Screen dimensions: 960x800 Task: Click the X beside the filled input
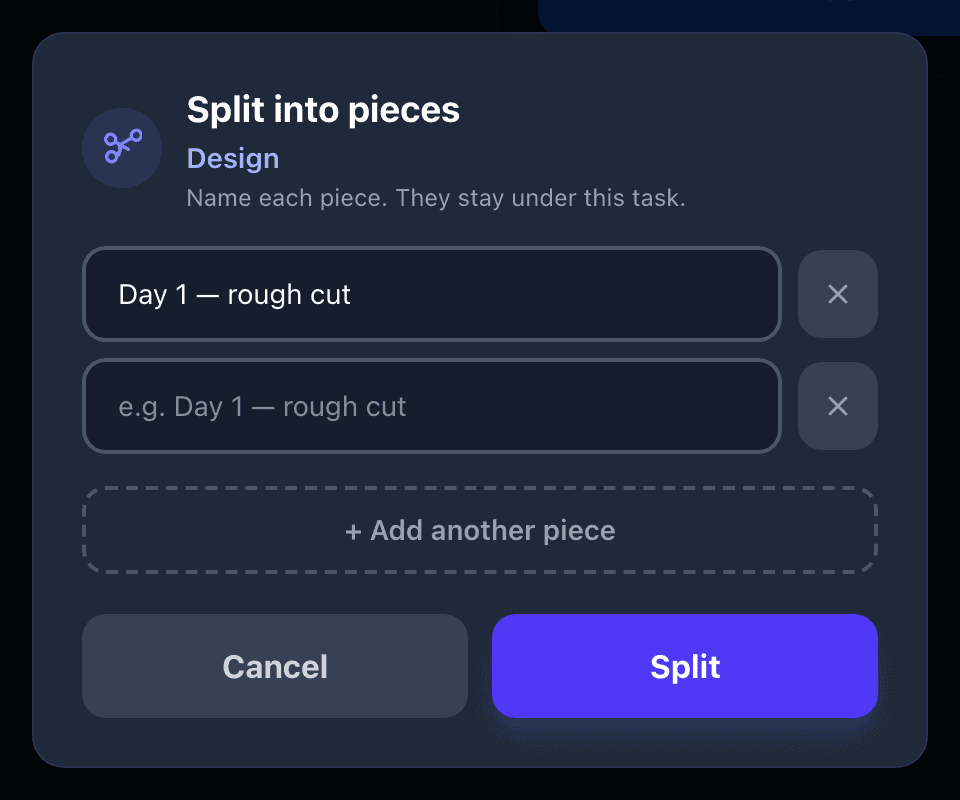(x=838, y=294)
